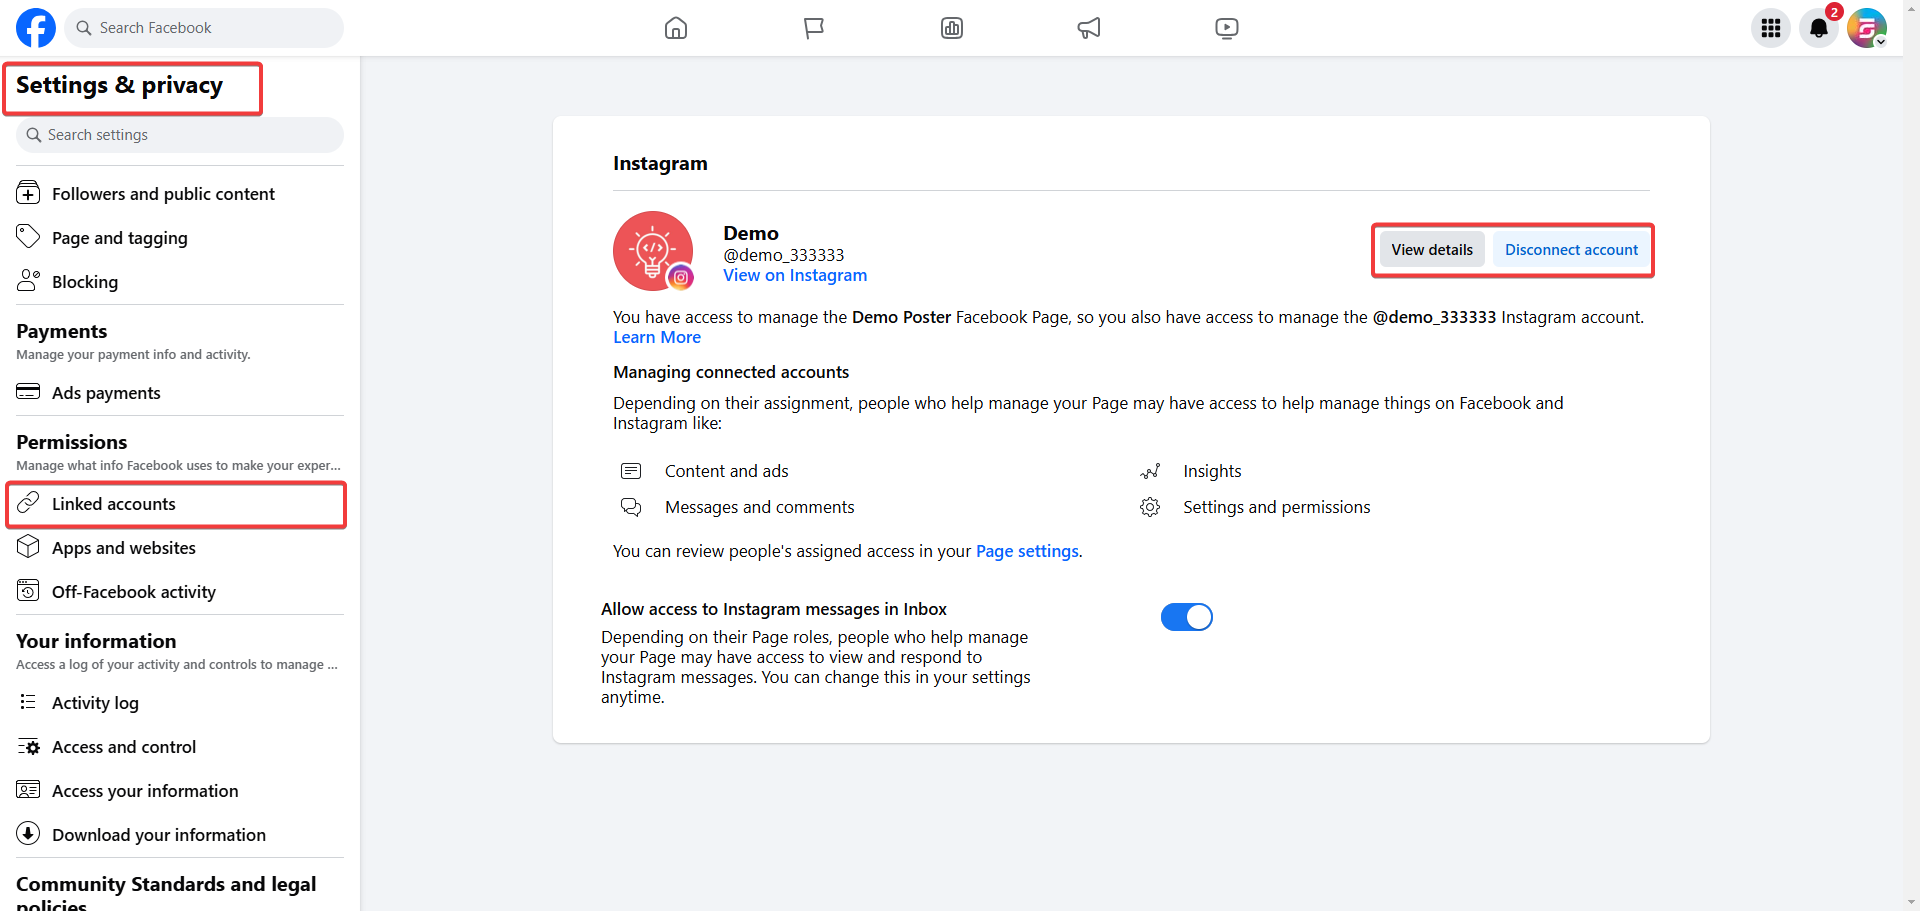Click the Insights graph icon in the list
The width and height of the screenshot is (1920, 911).
point(1150,471)
